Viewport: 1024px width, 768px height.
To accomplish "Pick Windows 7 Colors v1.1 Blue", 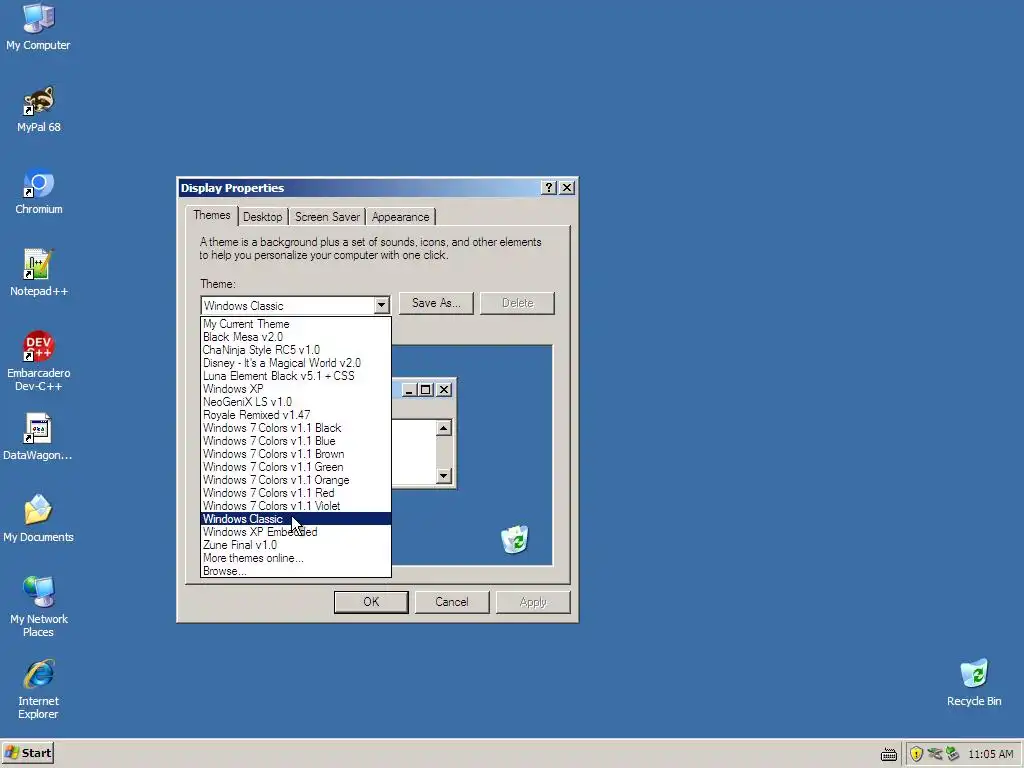I will point(296,441).
